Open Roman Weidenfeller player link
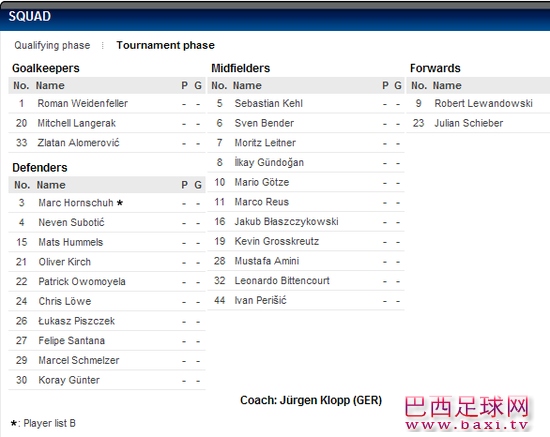550x437 pixels. [x=82, y=103]
